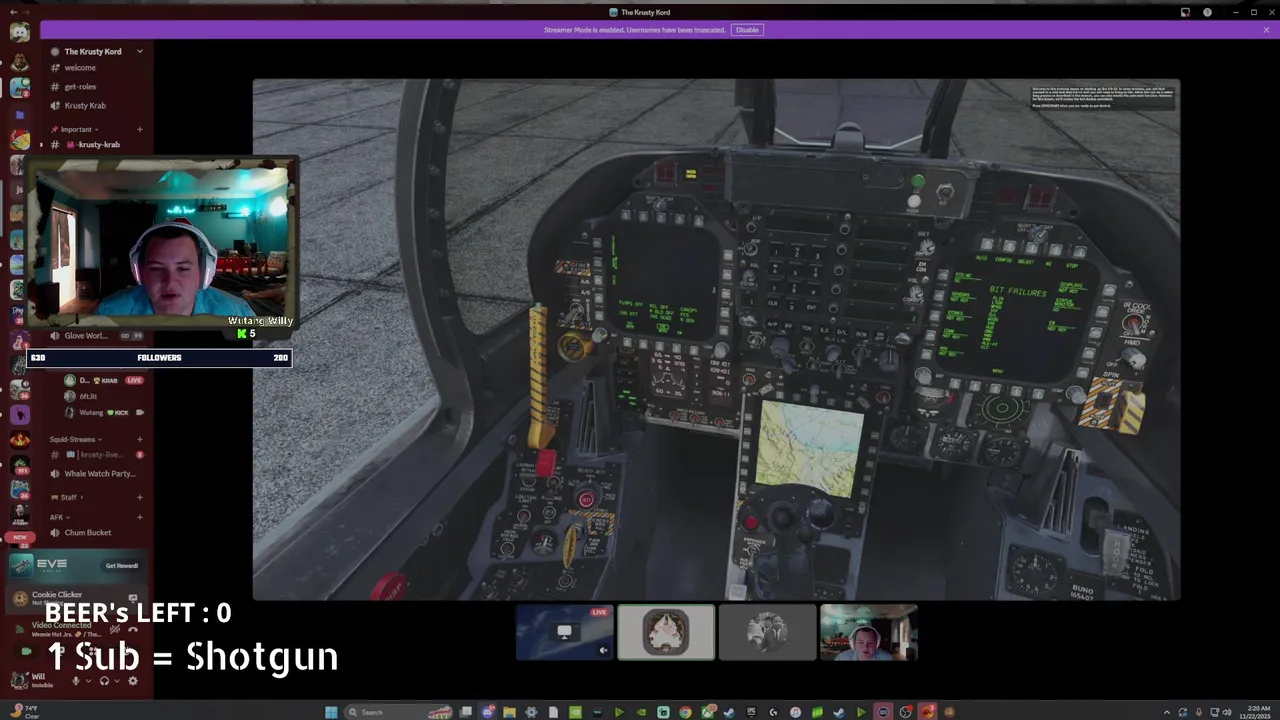Select Wutang user in voice channel list
Image resolution: width=1280 pixels, height=720 pixels.
[104, 412]
